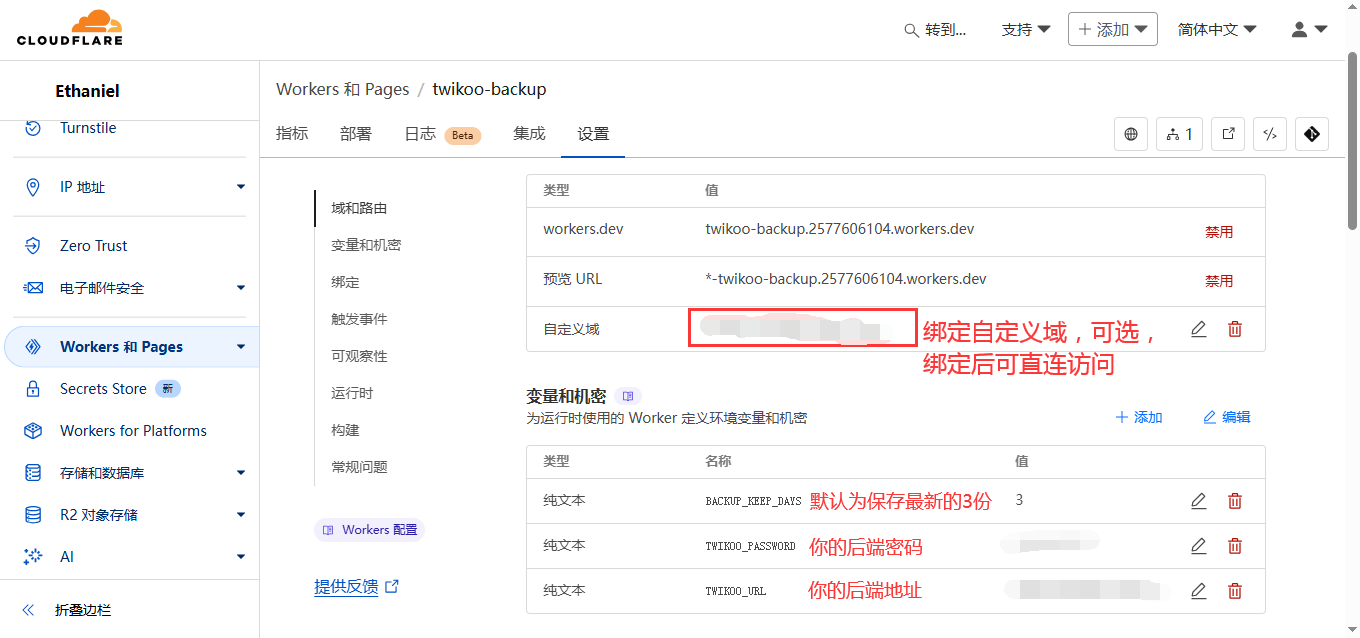Open the external link icon button
The height and width of the screenshot is (638, 1360).
(1228, 134)
